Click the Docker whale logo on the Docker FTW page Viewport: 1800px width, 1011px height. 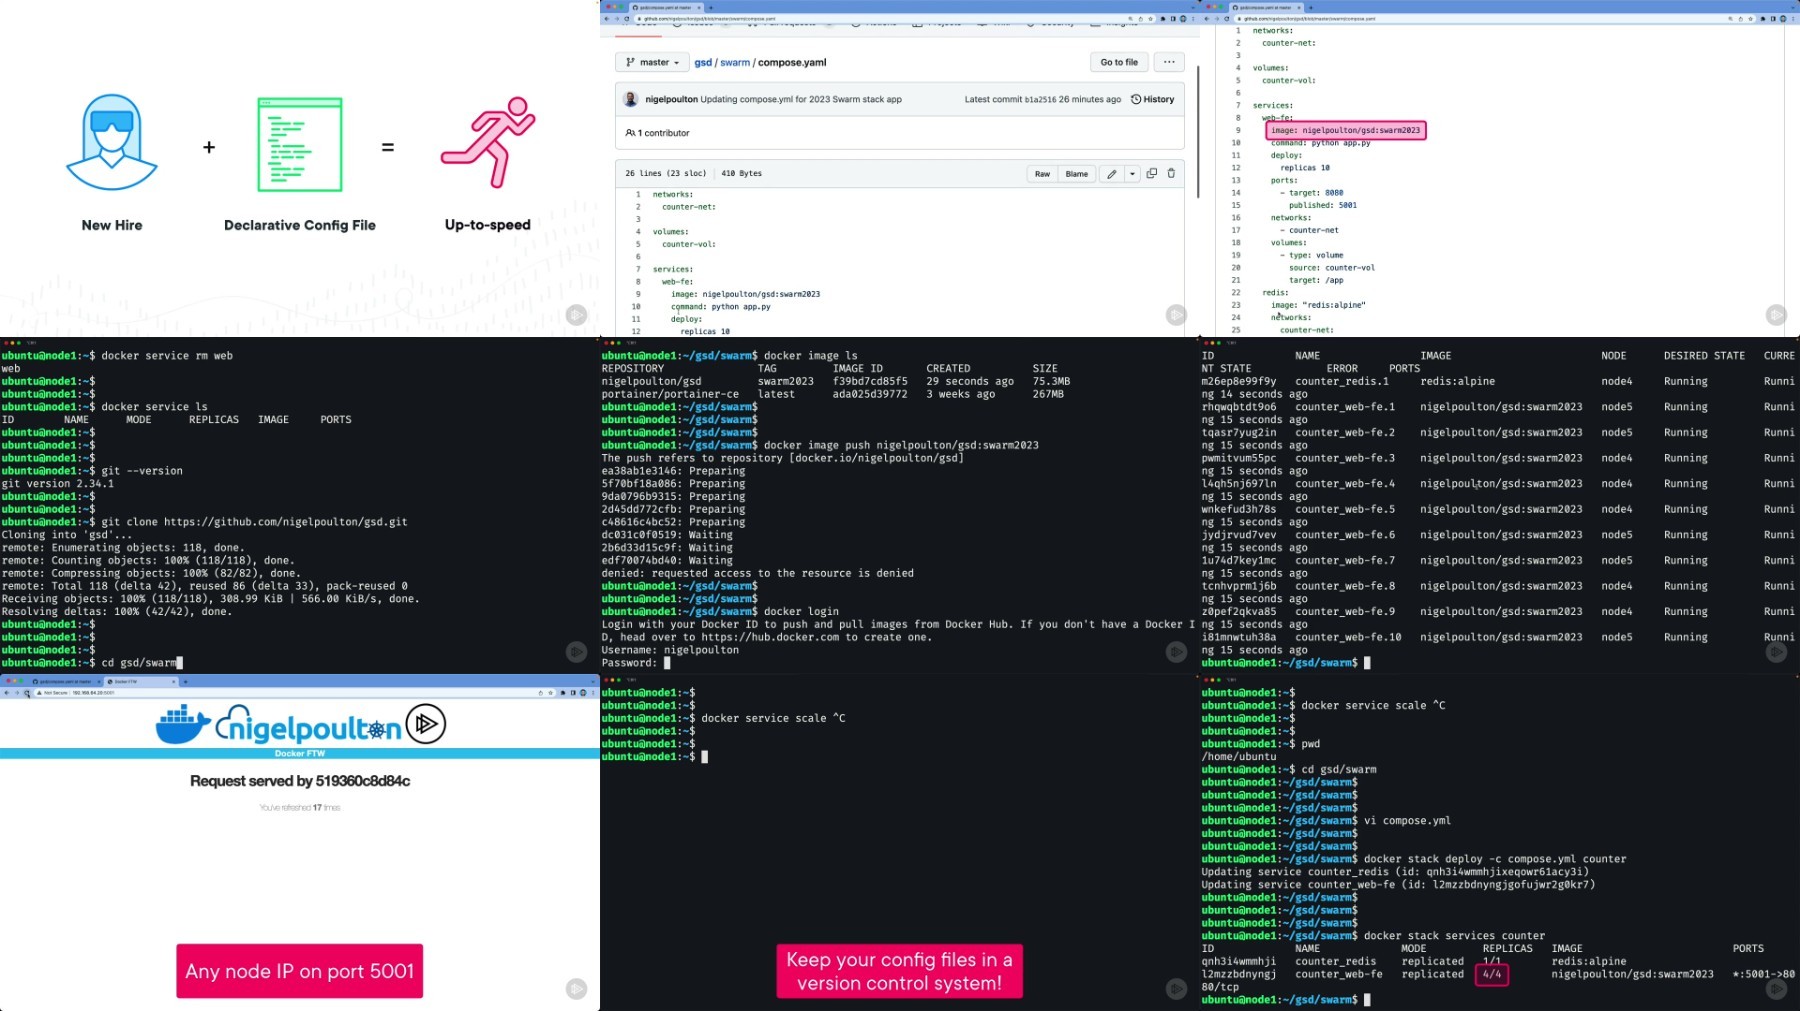[183, 725]
